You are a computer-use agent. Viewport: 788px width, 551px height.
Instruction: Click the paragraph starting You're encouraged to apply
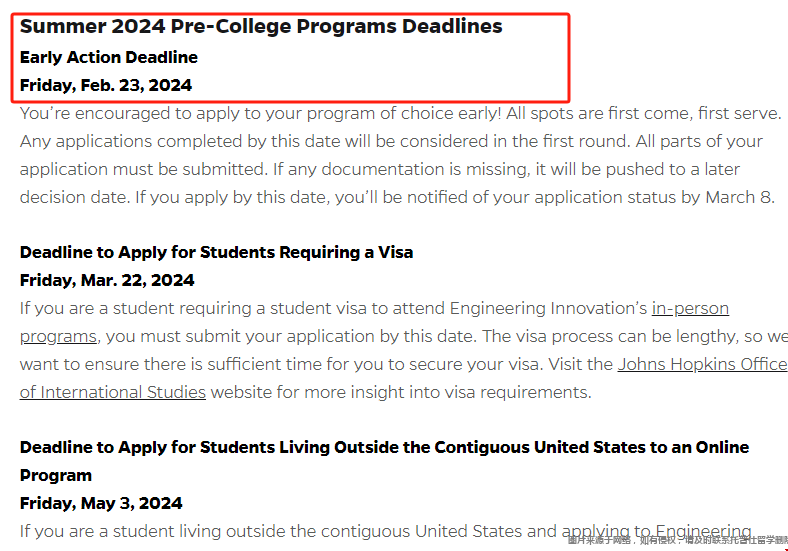click(x=401, y=155)
